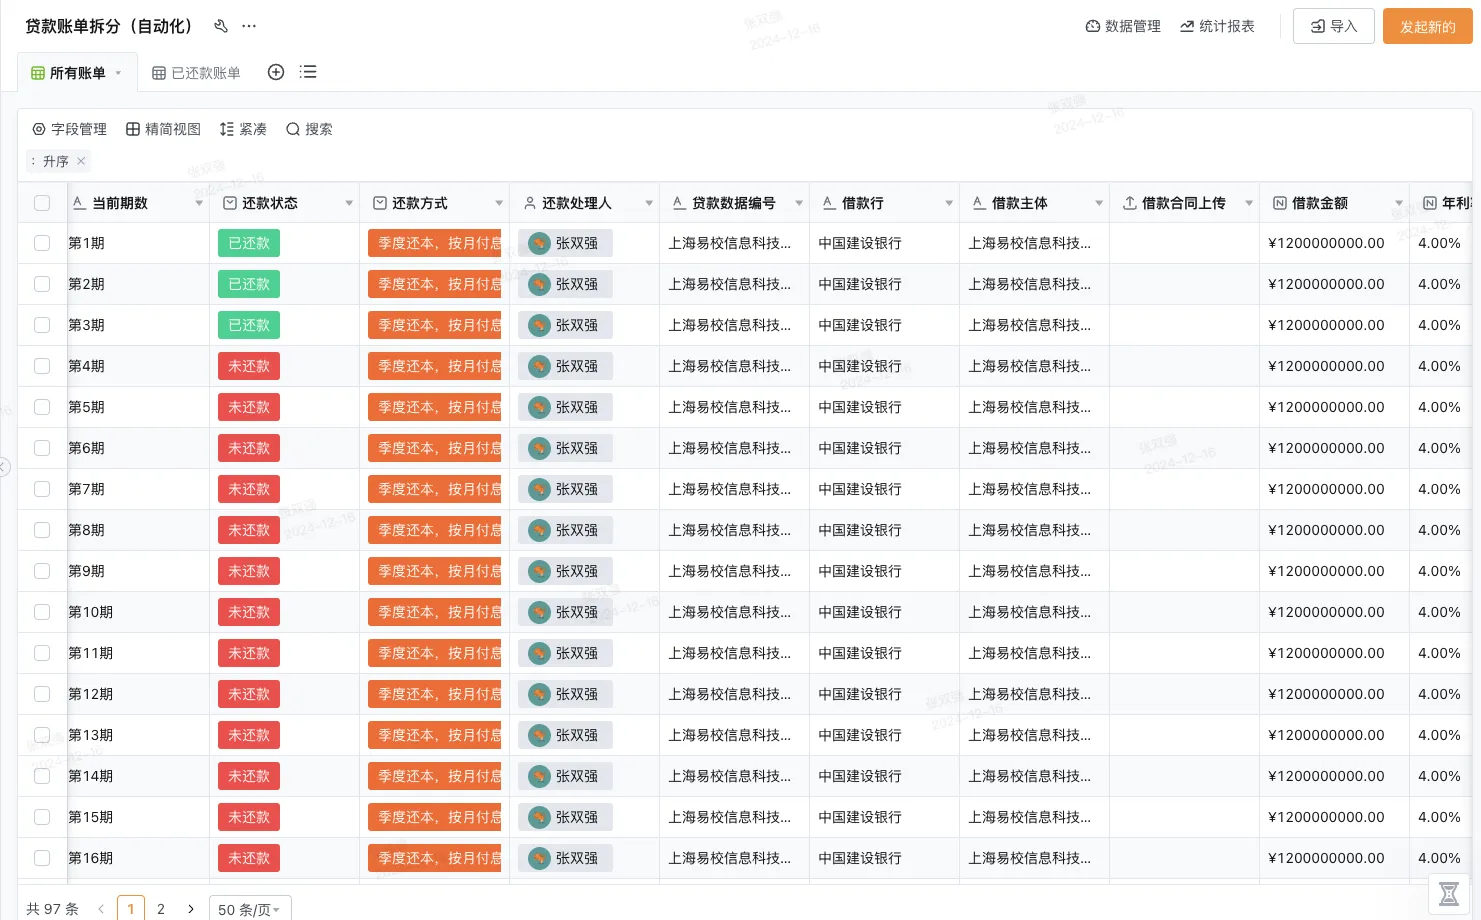The height and width of the screenshot is (920, 1481).
Task: Click the 导入 import button
Action: pos(1333,26)
